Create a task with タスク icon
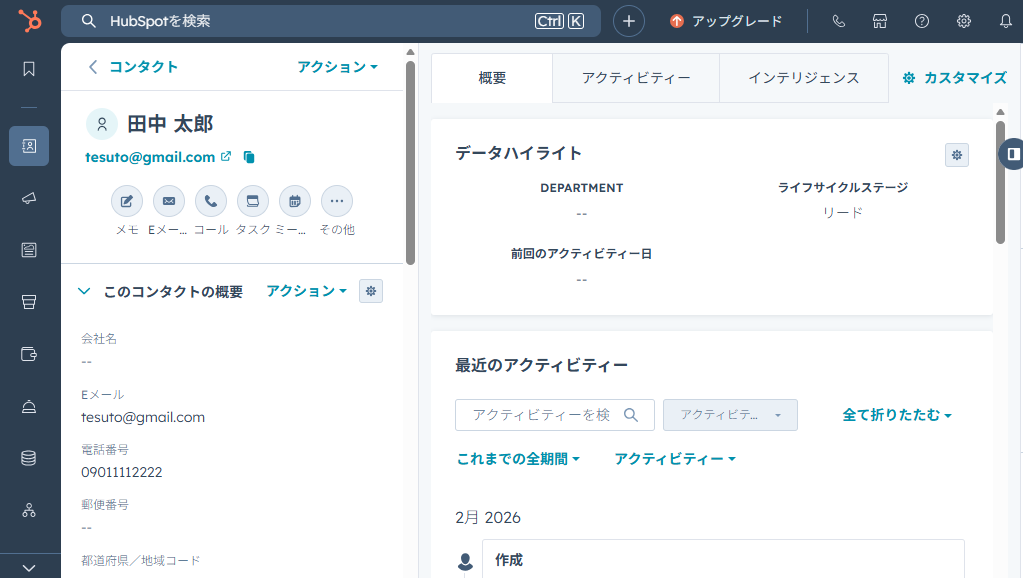The height and width of the screenshot is (578, 1023). click(252, 201)
